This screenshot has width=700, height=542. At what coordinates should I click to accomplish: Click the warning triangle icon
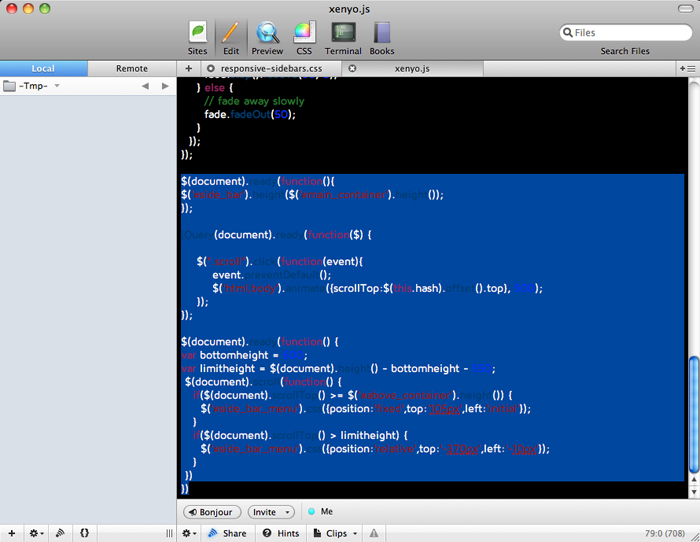pos(374,533)
